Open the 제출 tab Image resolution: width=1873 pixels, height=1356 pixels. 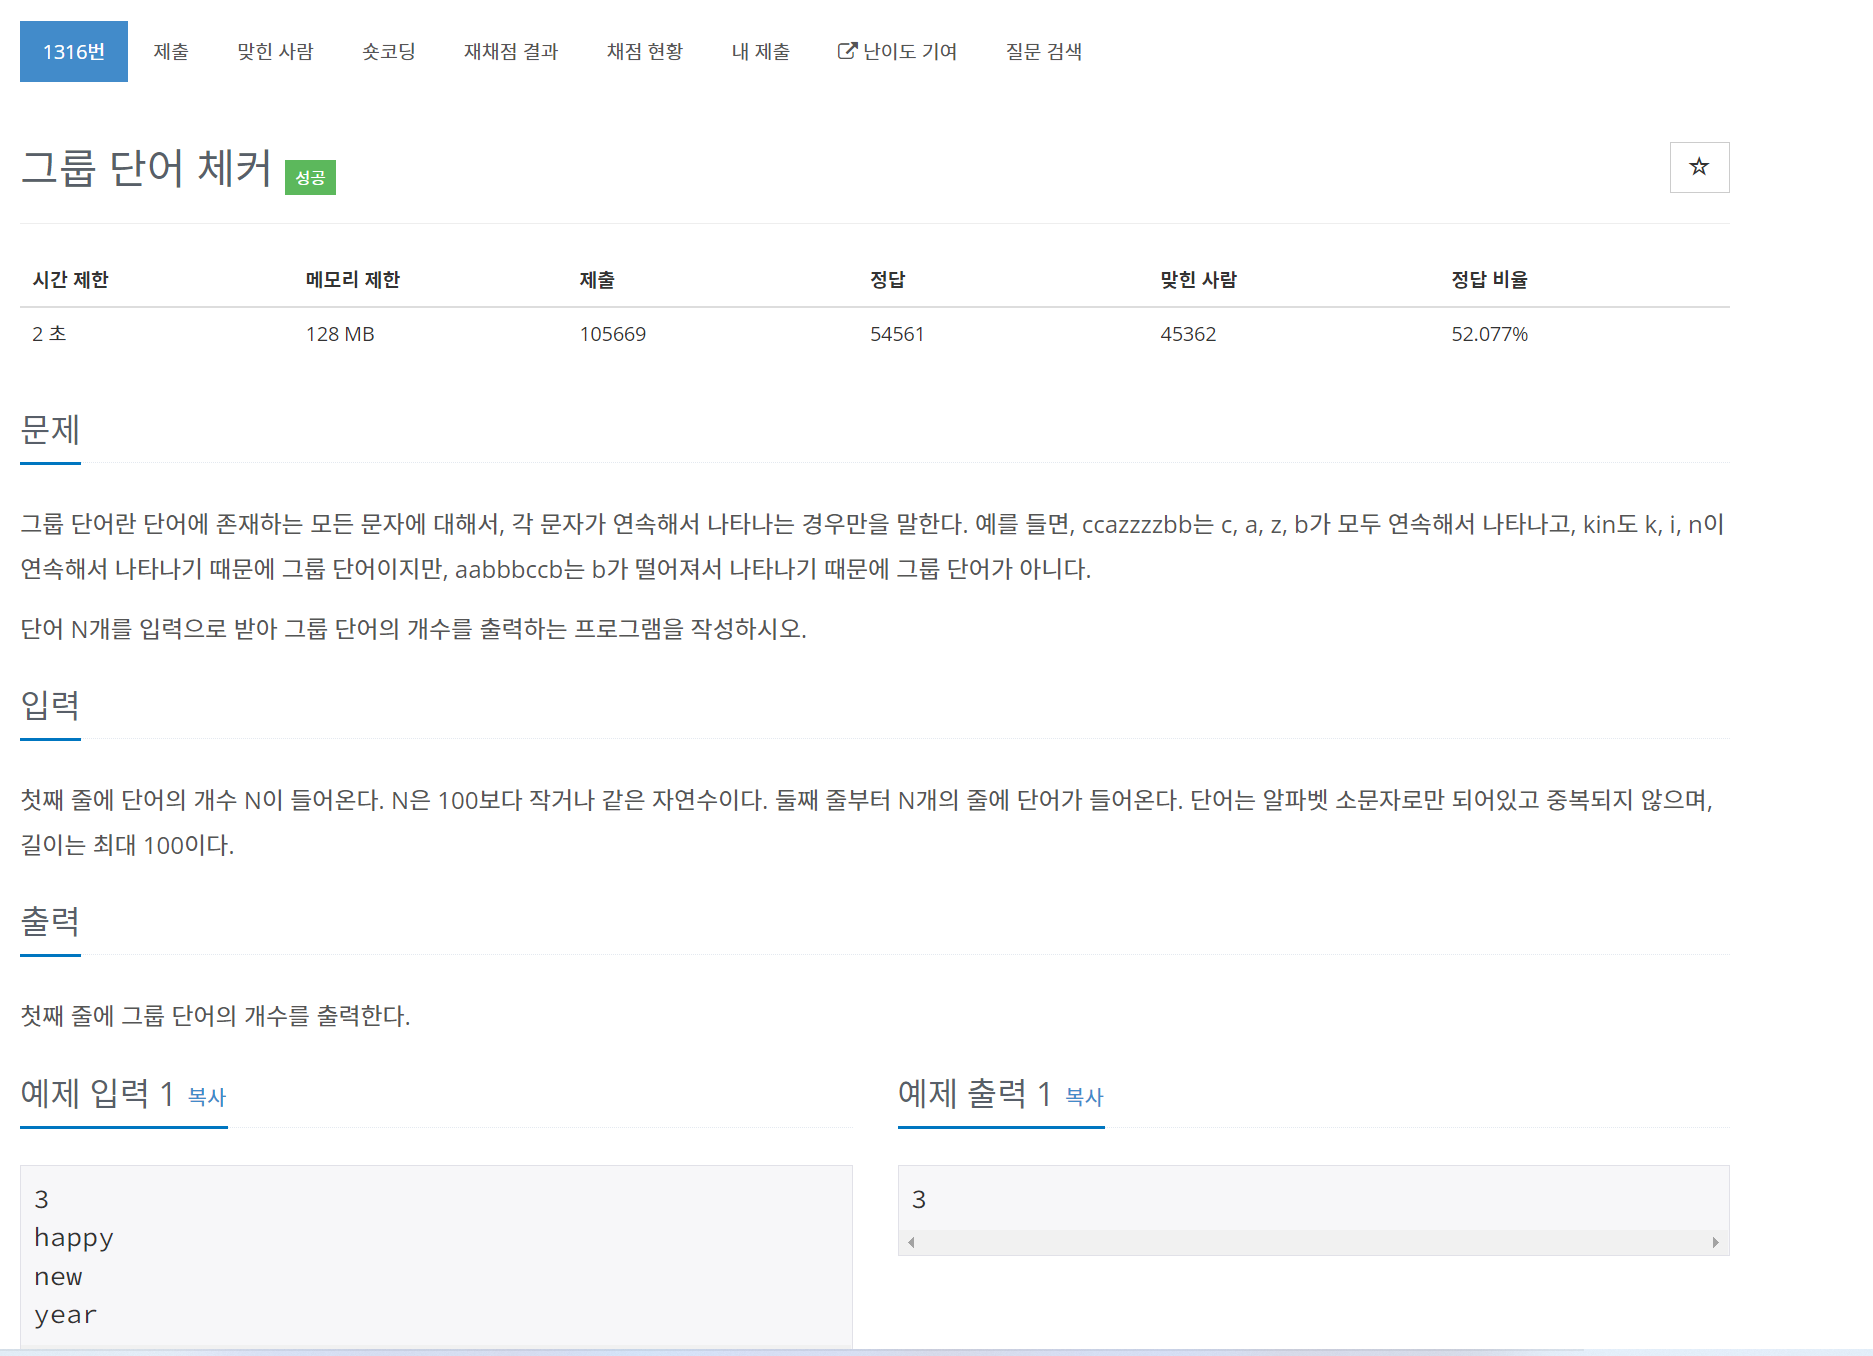point(171,51)
